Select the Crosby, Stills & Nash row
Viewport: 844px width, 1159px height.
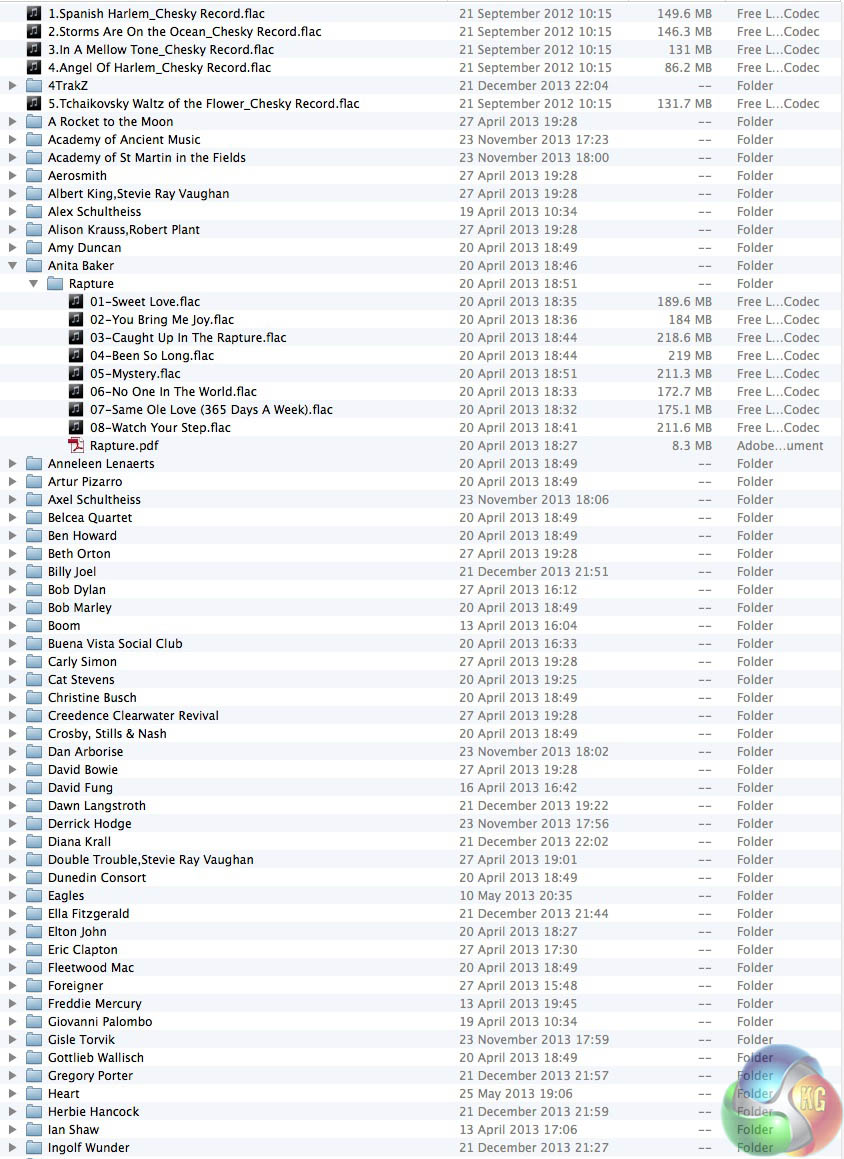pyautogui.click(x=422, y=733)
